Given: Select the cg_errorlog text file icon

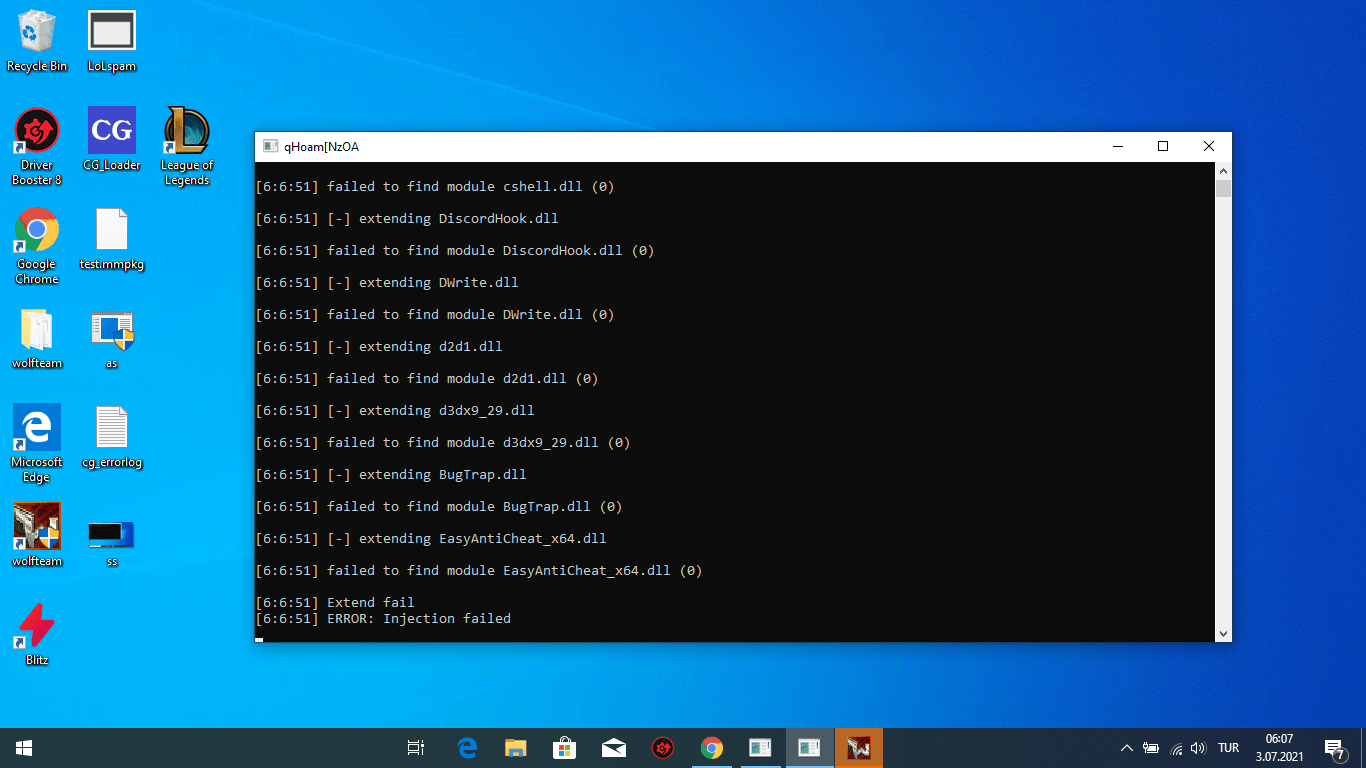Looking at the screenshot, I should [x=112, y=436].
